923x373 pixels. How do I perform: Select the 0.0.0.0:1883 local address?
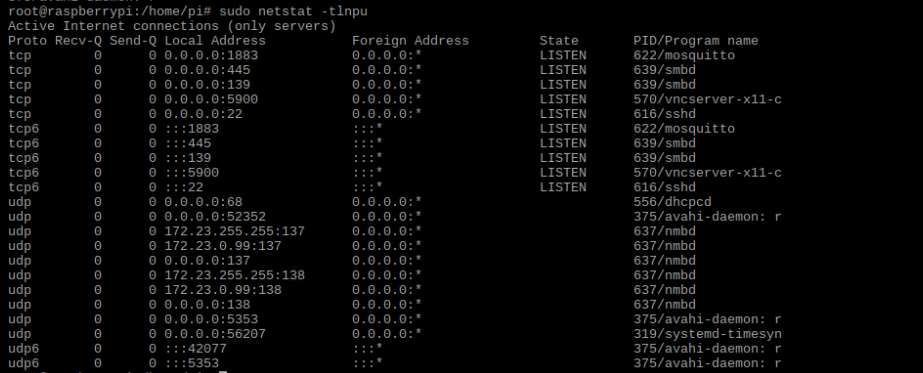click(x=211, y=55)
